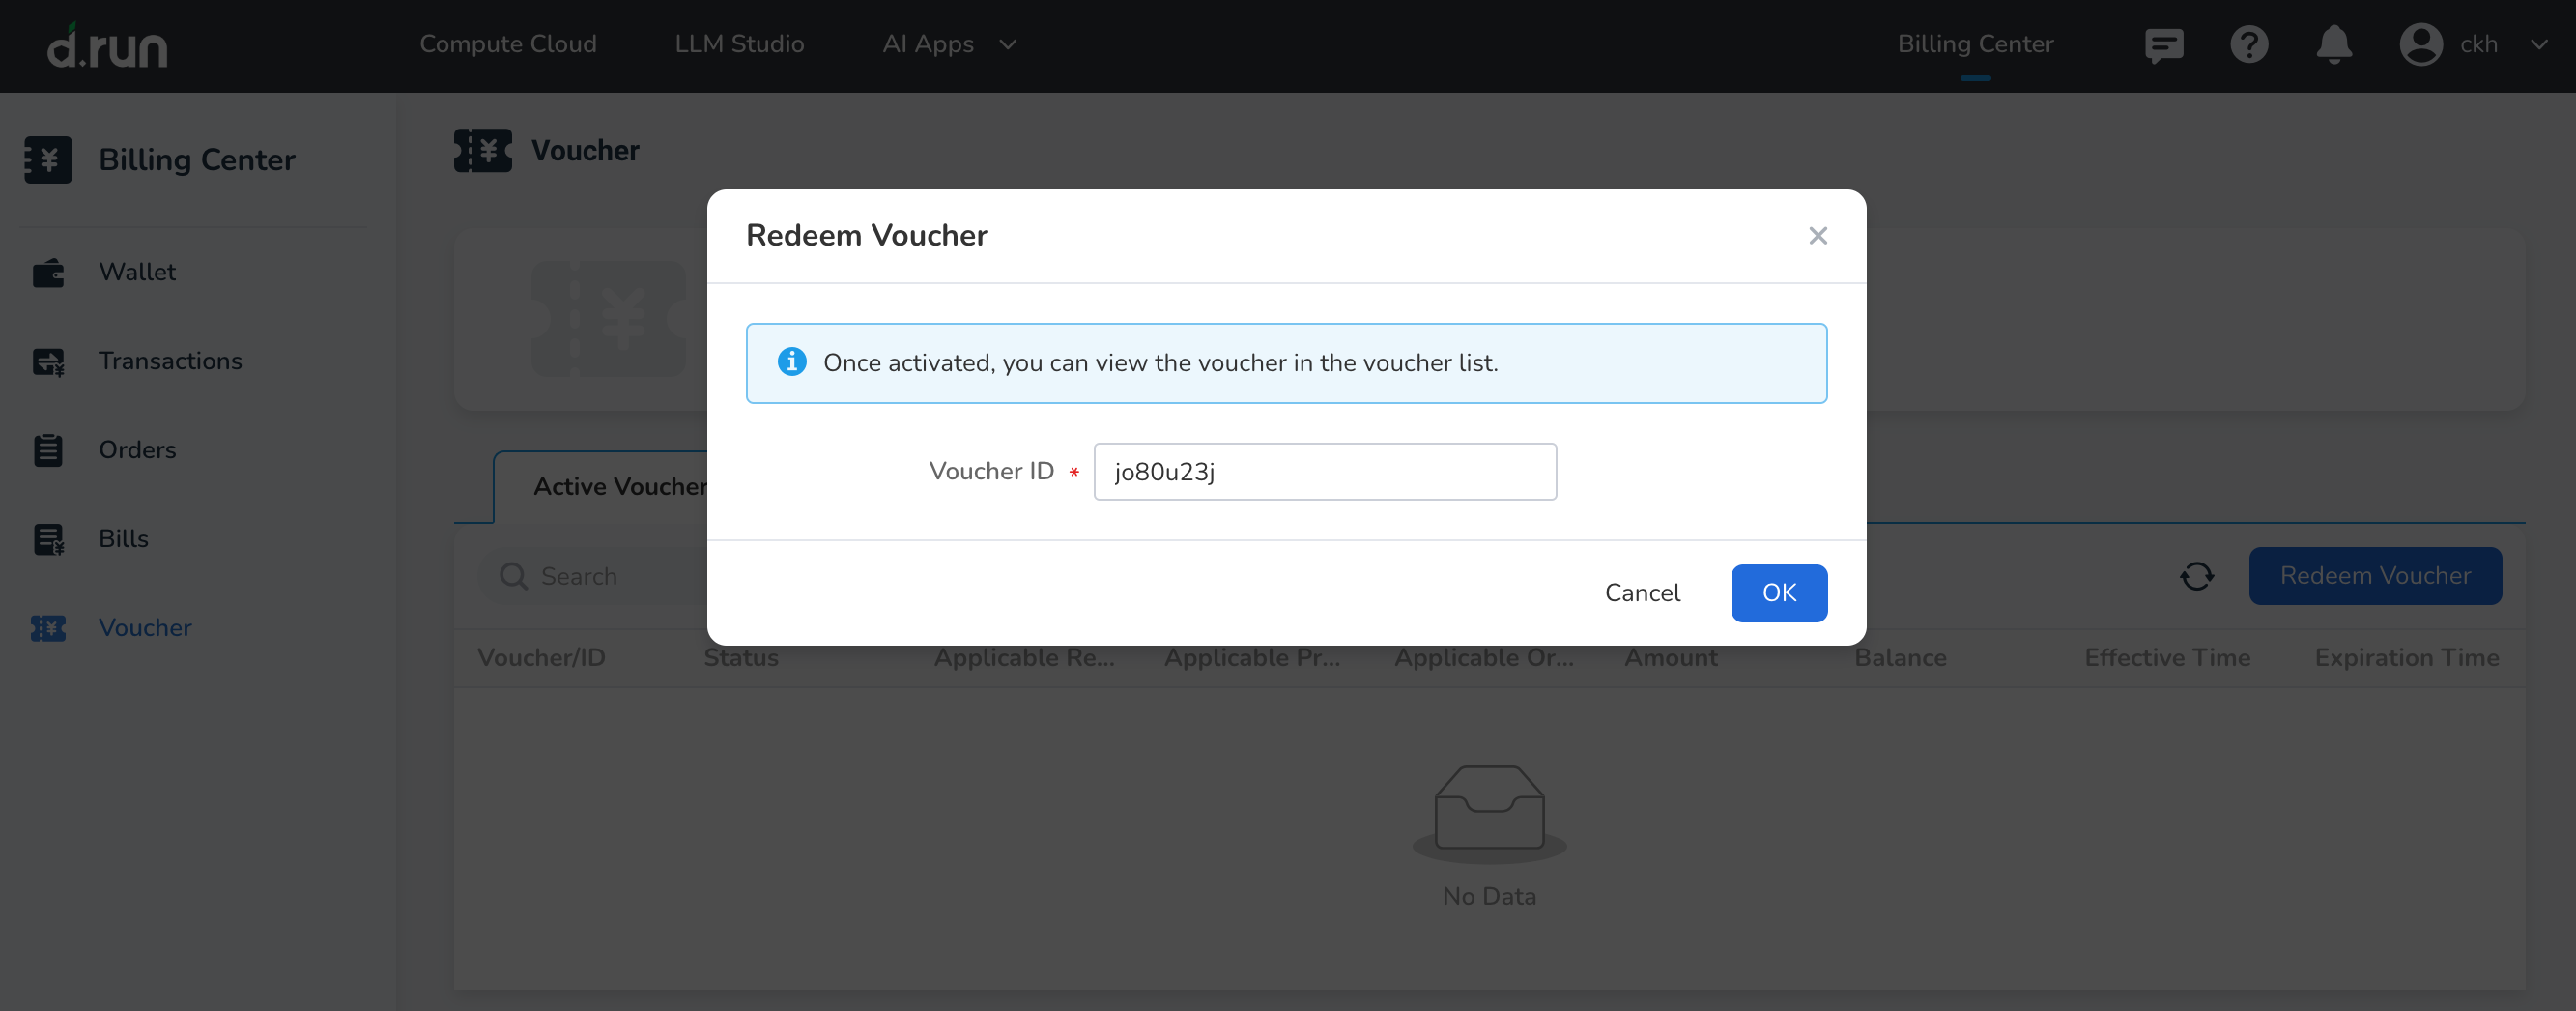This screenshot has height=1011, width=2576.
Task: Open Orders in the sidebar
Action: coord(137,450)
